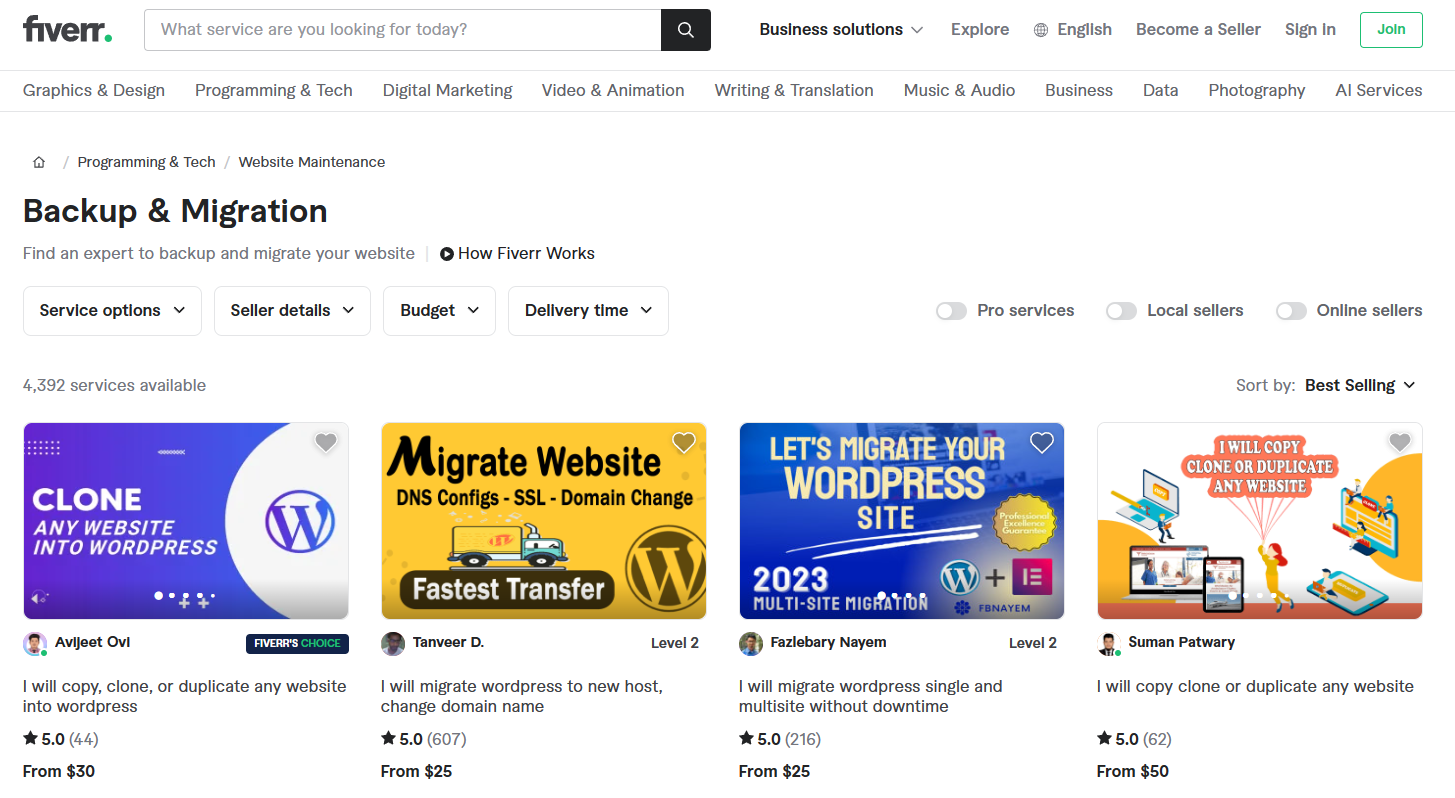Open Programming & Tech category
1455x798 pixels.
pyautogui.click(x=274, y=90)
